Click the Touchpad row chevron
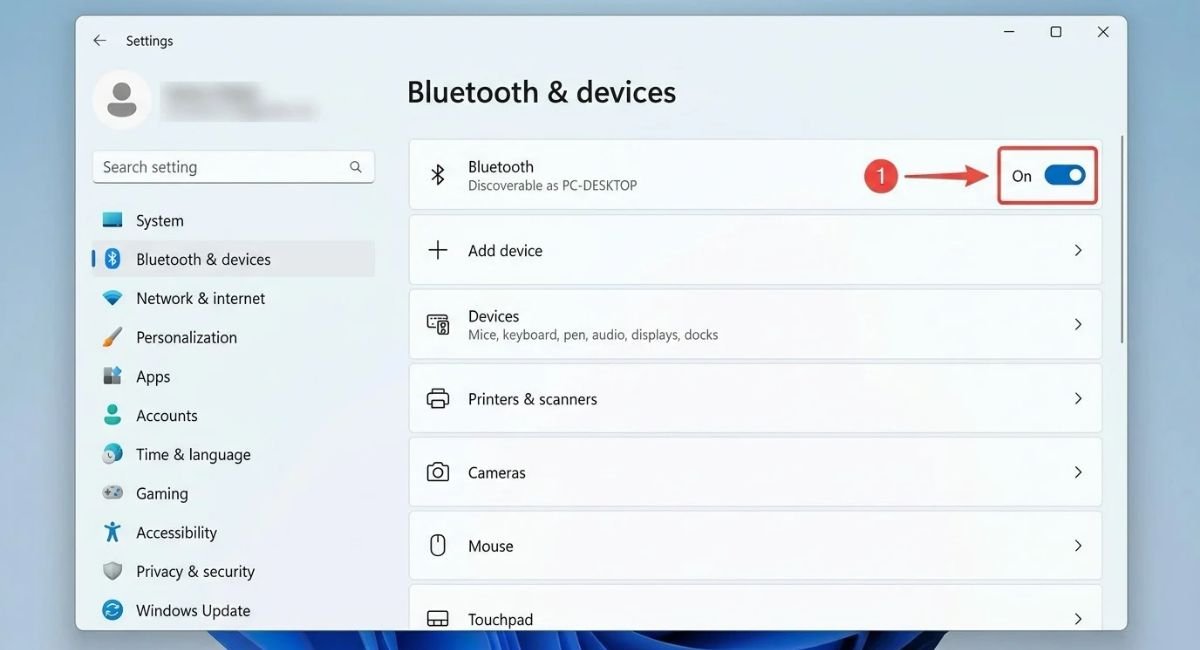This screenshot has width=1200, height=650. click(x=1078, y=619)
